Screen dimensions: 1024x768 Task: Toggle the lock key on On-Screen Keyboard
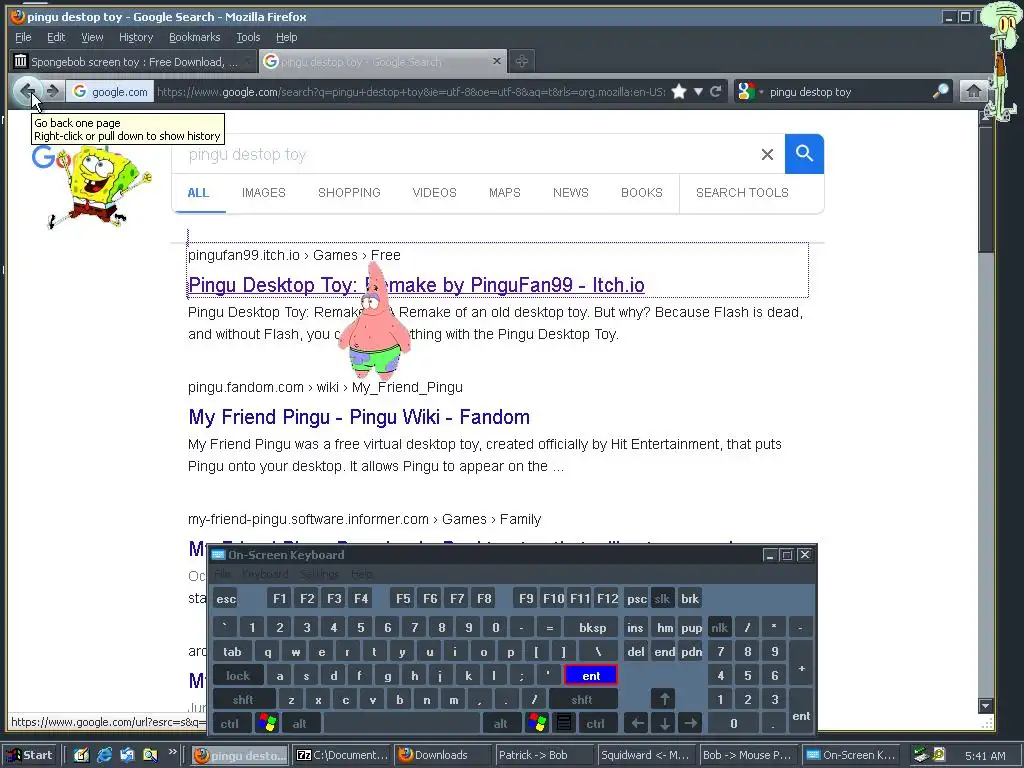(238, 676)
